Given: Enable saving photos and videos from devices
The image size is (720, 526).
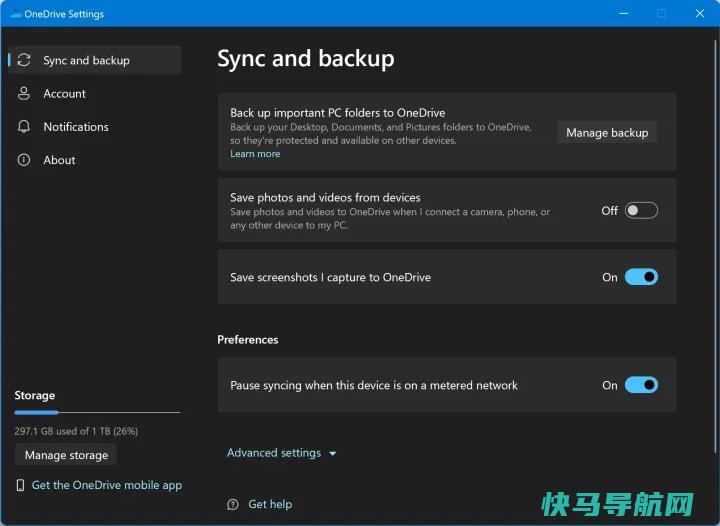Looking at the screenshot, I should 641,211.
